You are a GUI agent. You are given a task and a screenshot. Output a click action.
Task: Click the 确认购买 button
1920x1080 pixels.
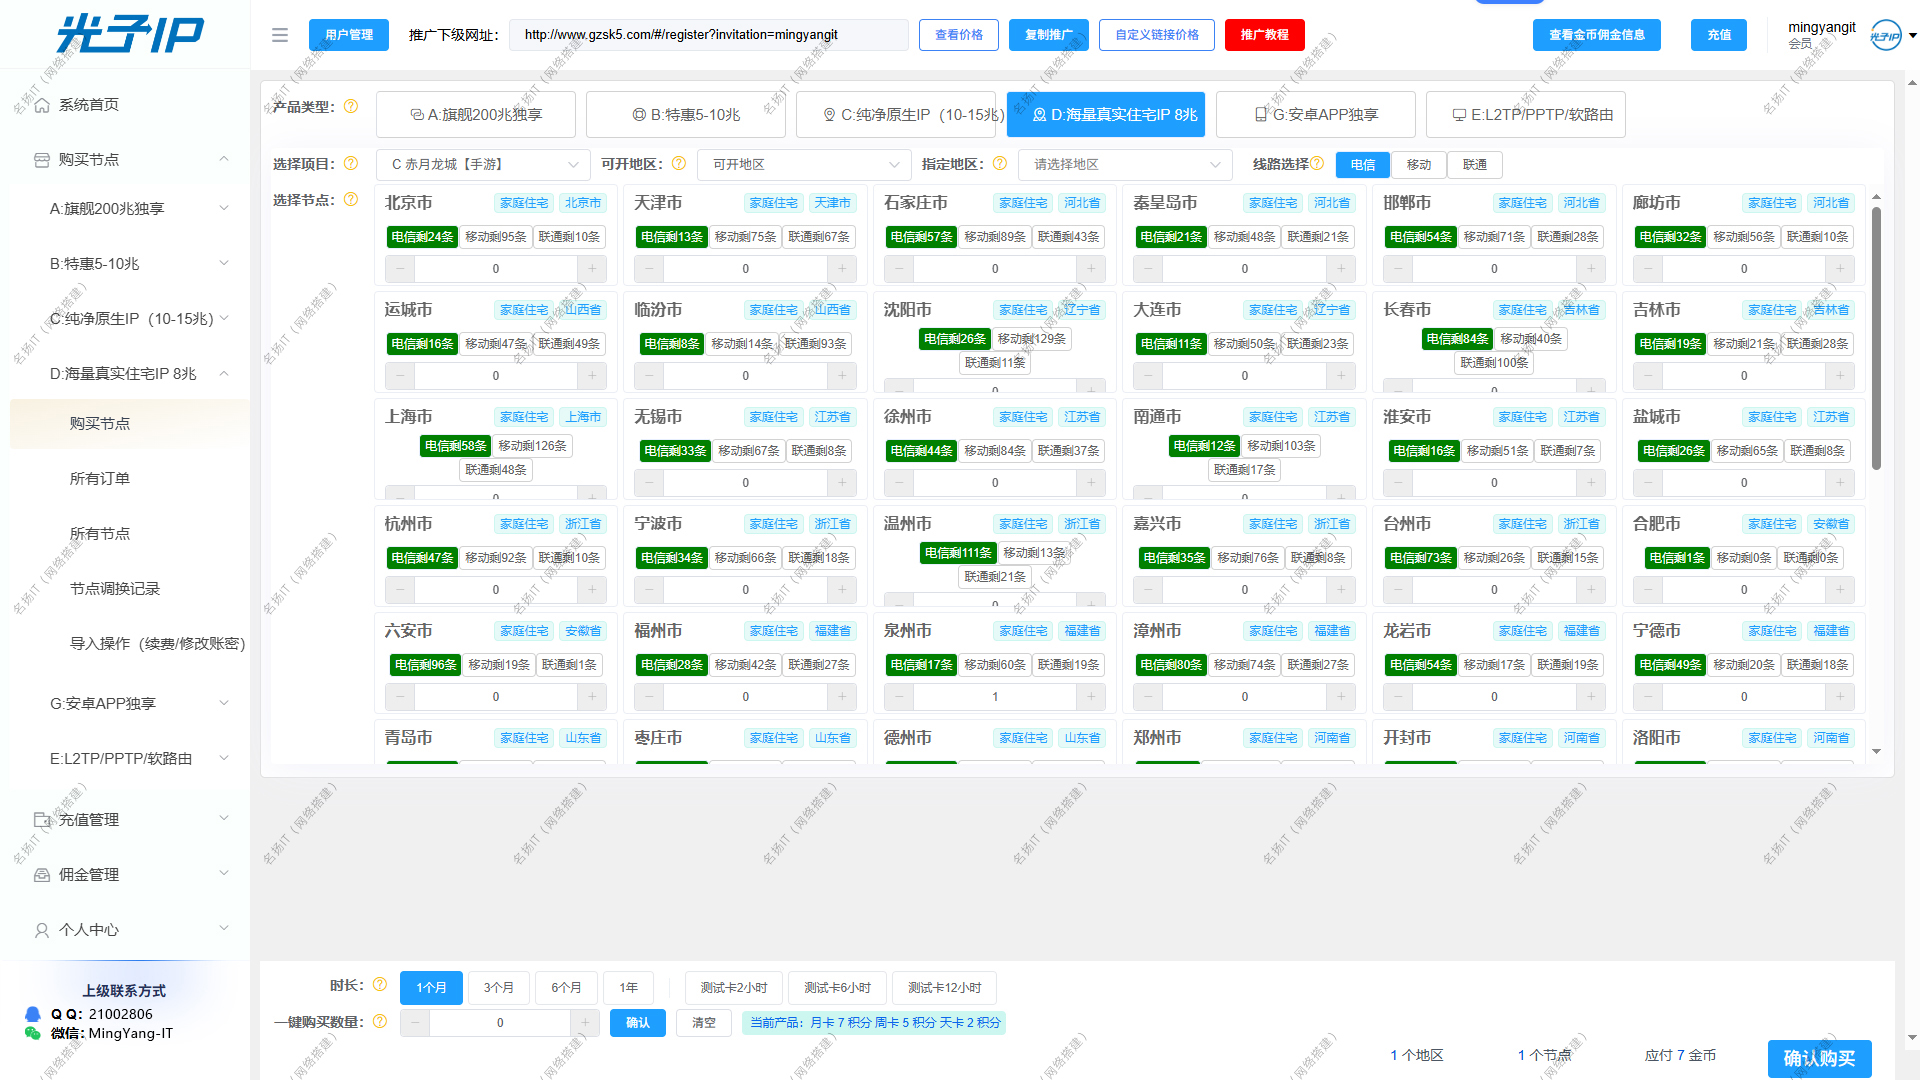click(x=1819, y=1058)
